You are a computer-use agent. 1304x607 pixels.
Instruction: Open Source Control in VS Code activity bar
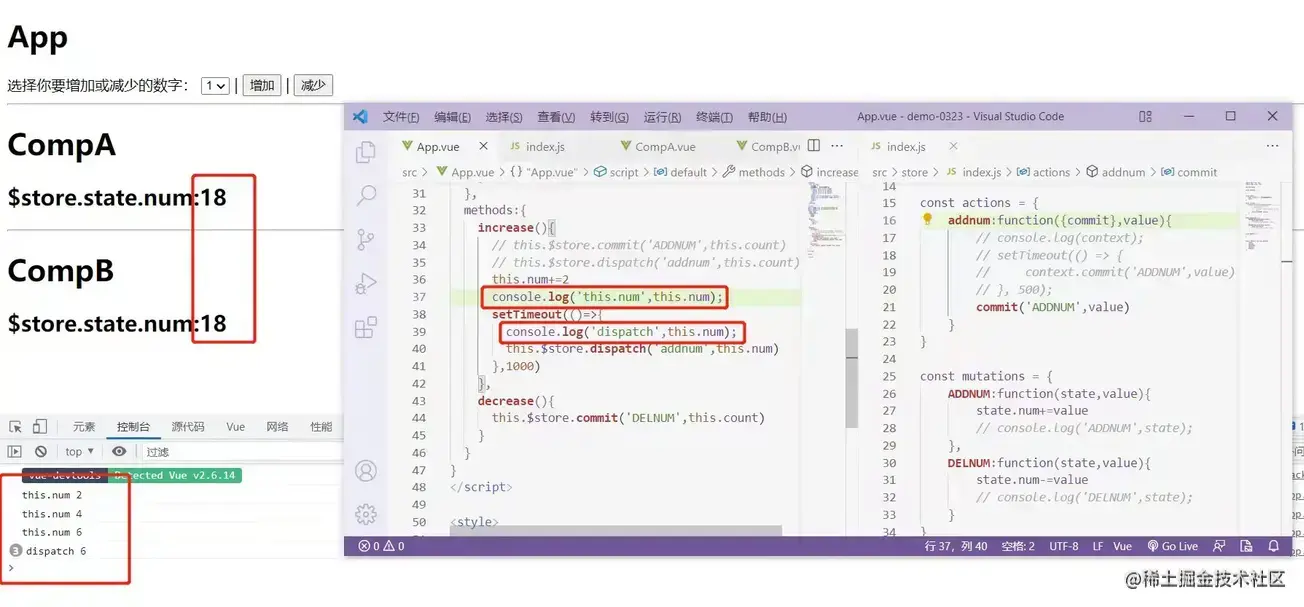(x=366, y=239)
